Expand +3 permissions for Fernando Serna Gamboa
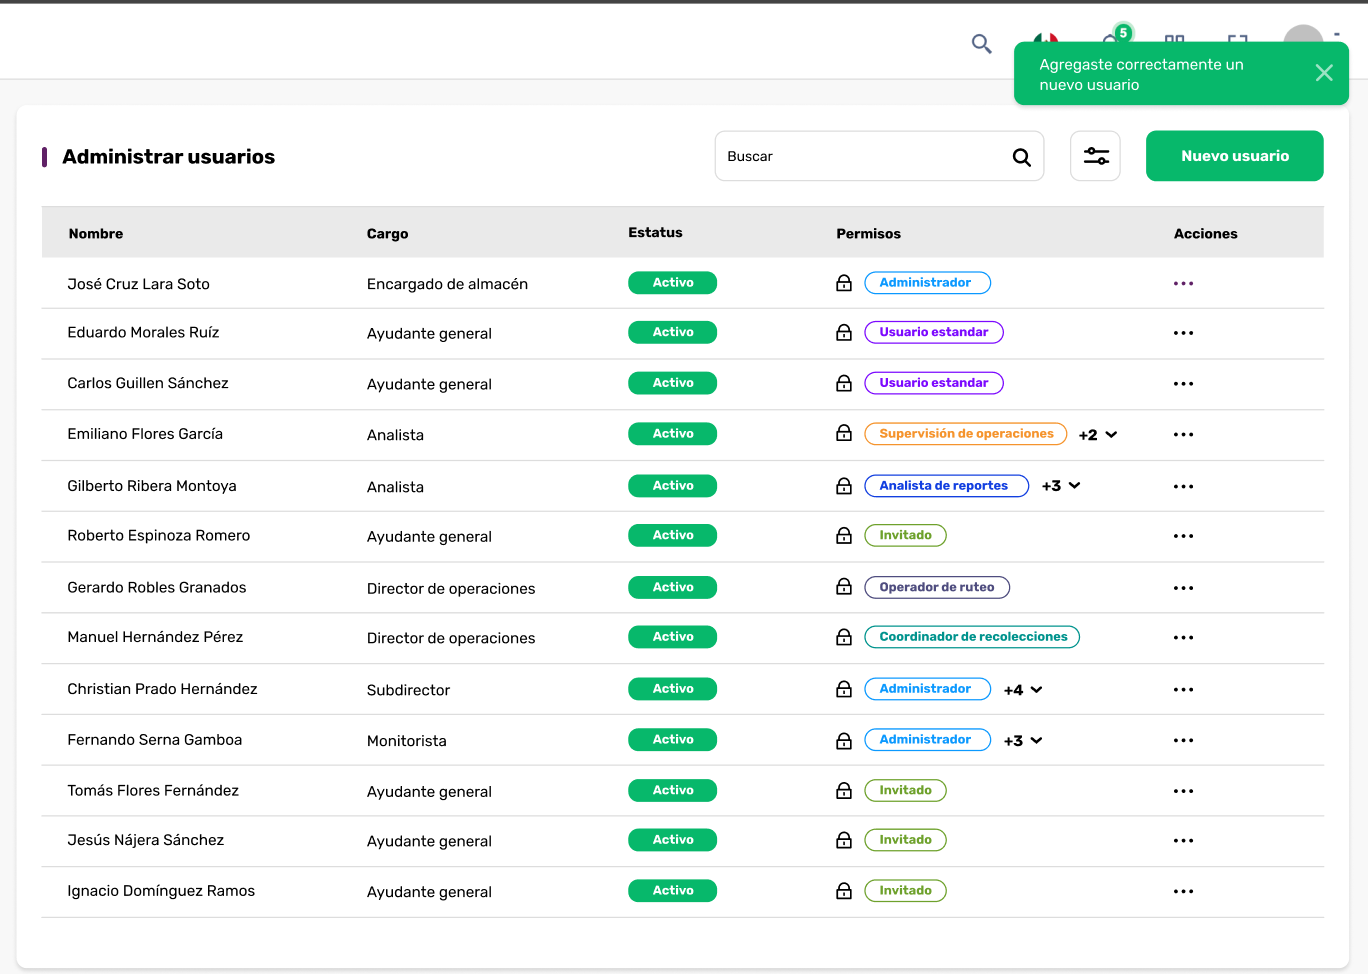This screenshot has height=974, width=1368. [x=1023, y=741]
